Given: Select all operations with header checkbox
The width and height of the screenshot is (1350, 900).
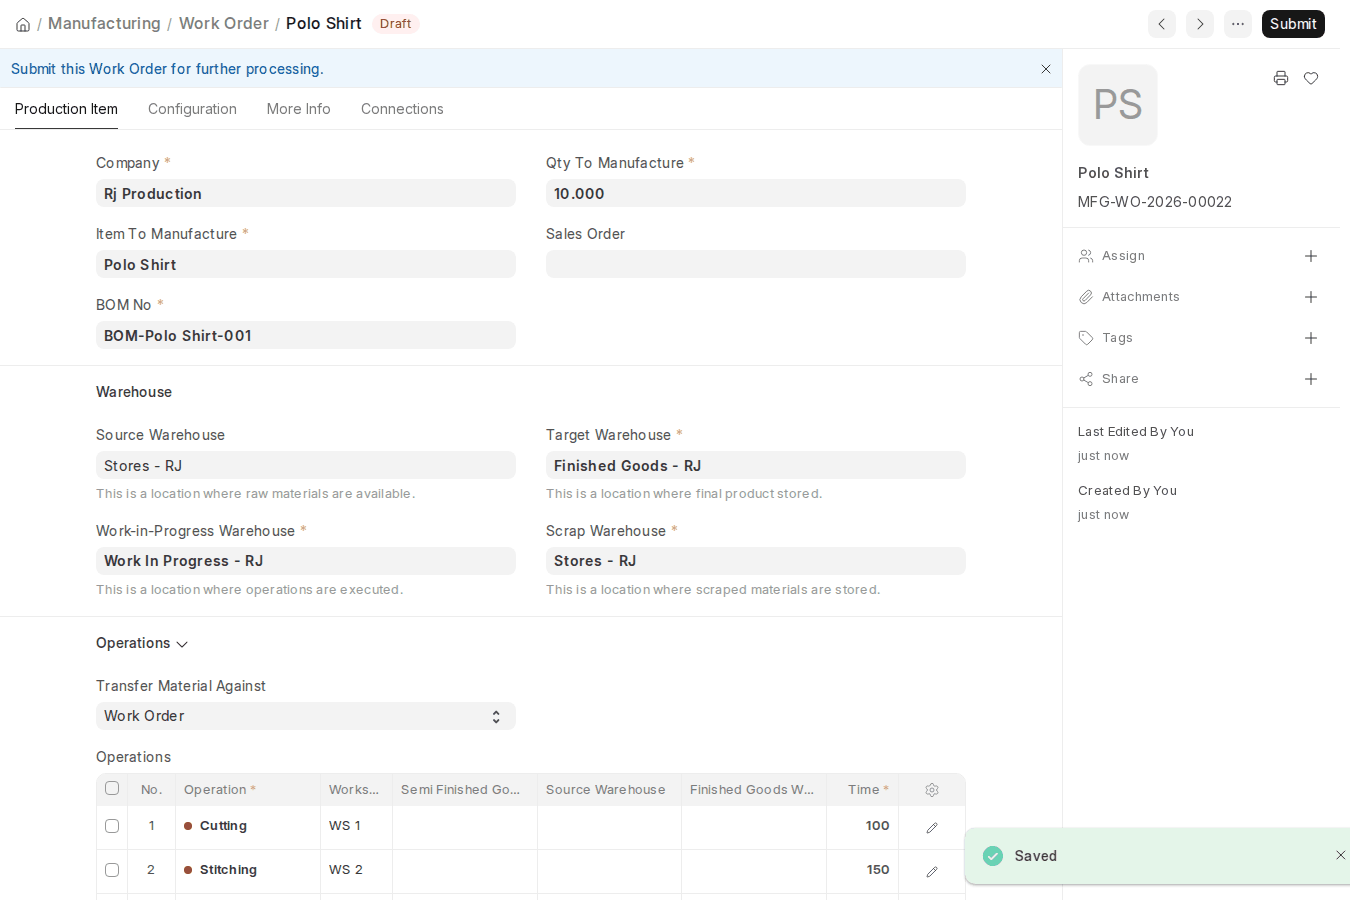Looking at the screenshot, I should pos(112,788).
